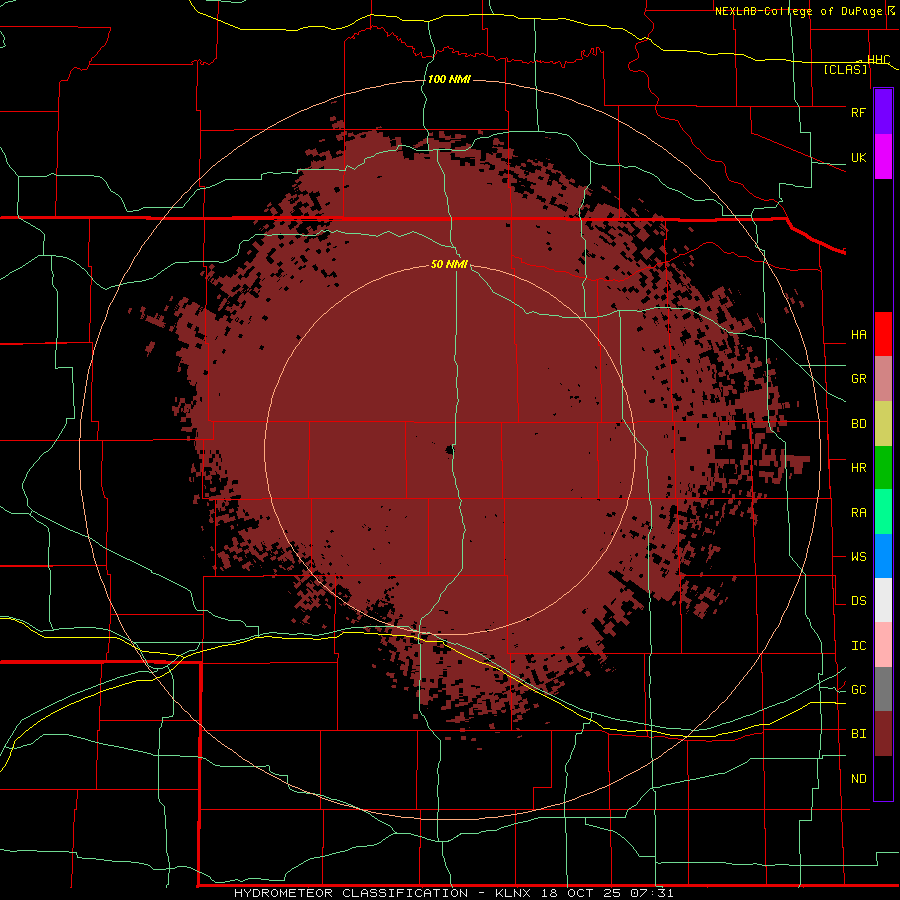Viewport: 900px width, 900px height.
Task: Click the HHC product code text
Action: tap(879, 60)
